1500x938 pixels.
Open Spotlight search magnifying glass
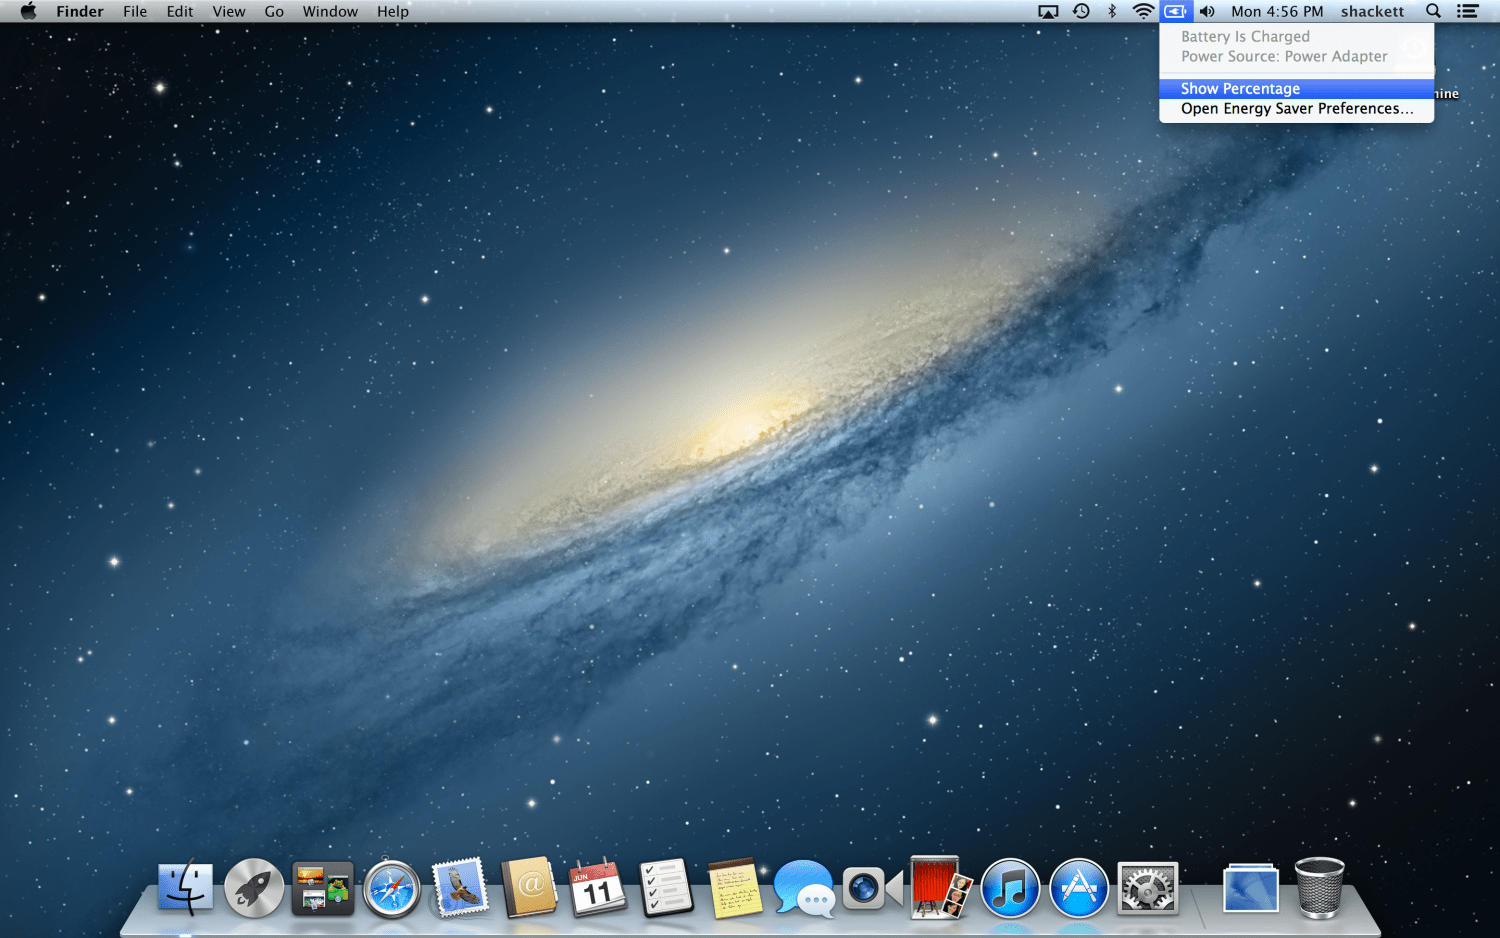(1433, 11)
